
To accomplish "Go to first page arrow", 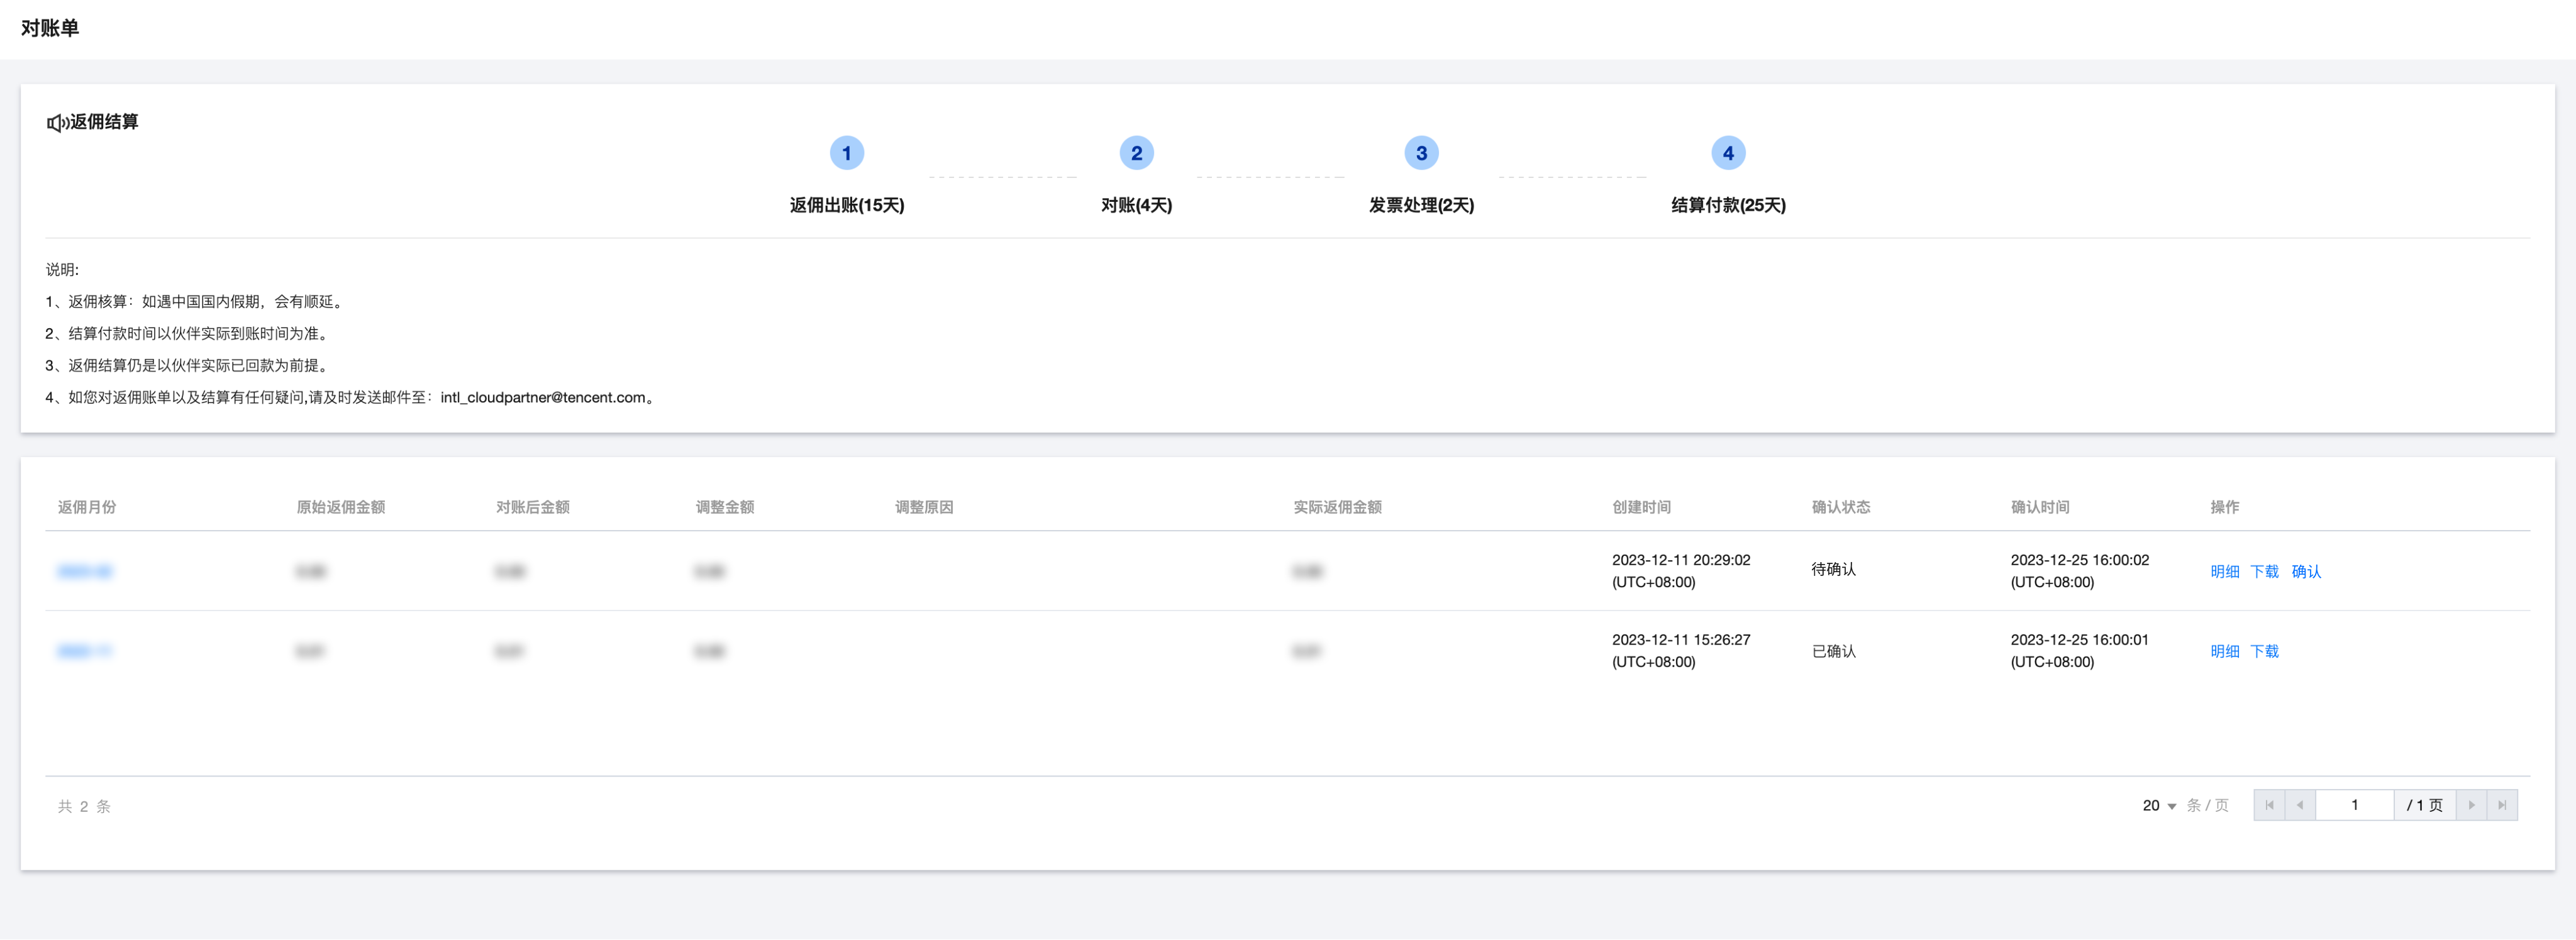I will point(2269,805).
